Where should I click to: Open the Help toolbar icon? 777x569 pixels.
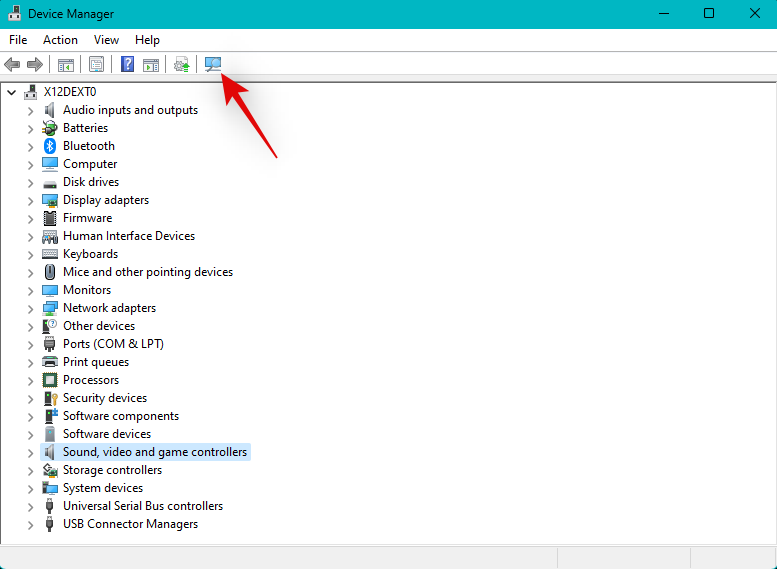[127, 65]
